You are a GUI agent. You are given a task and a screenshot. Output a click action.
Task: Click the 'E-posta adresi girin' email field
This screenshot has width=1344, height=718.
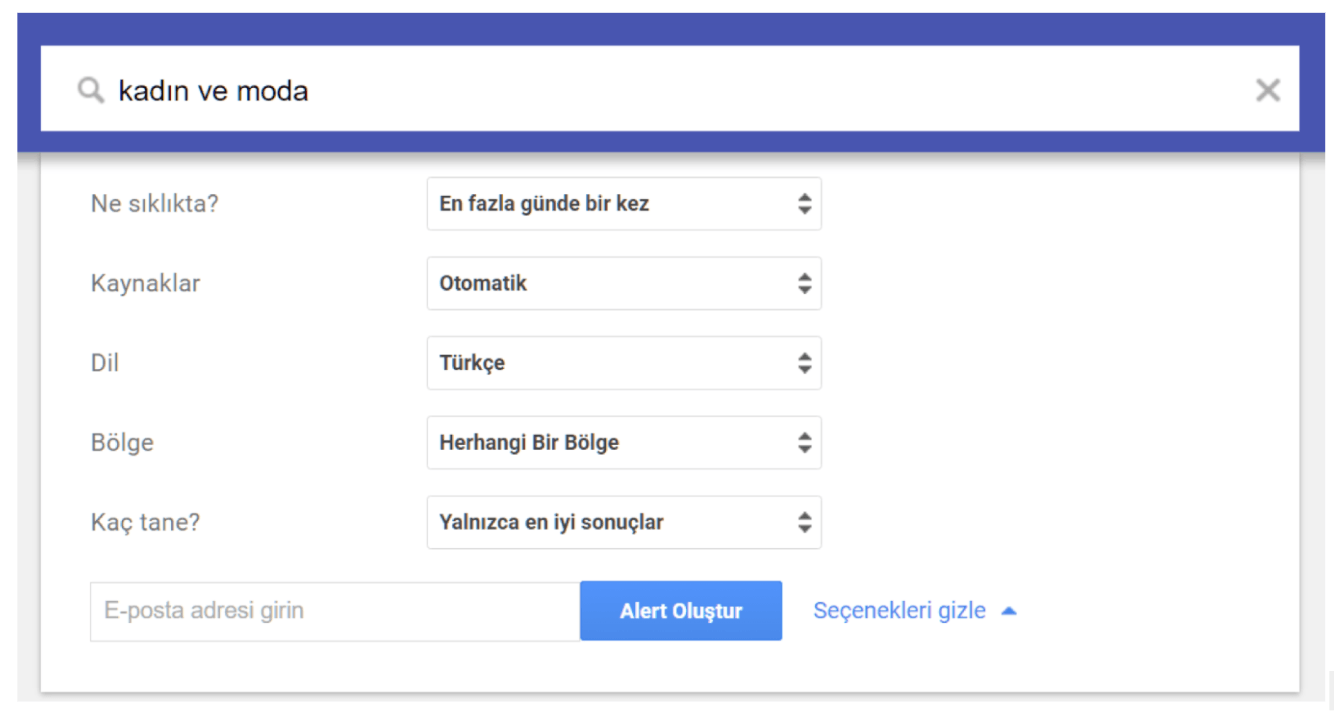click(x=335, y=611)
